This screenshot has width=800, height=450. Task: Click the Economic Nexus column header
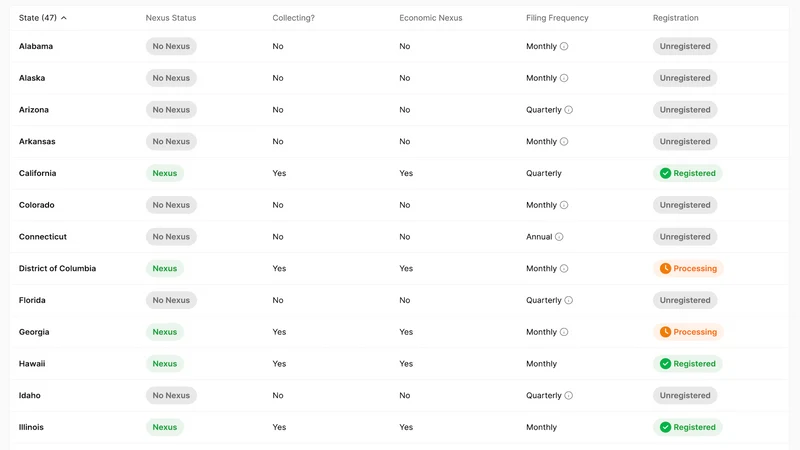tap(431, 18)
